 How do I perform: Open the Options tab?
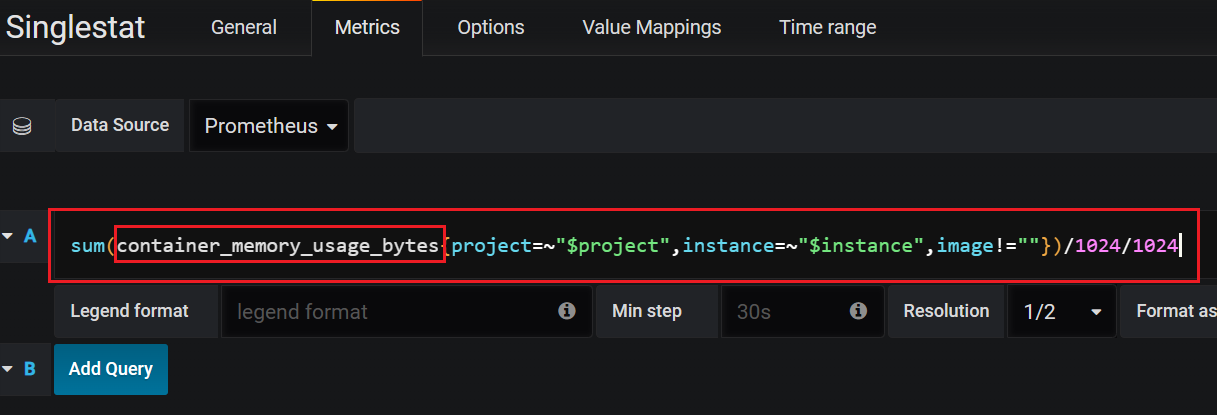tap(491, 28)
